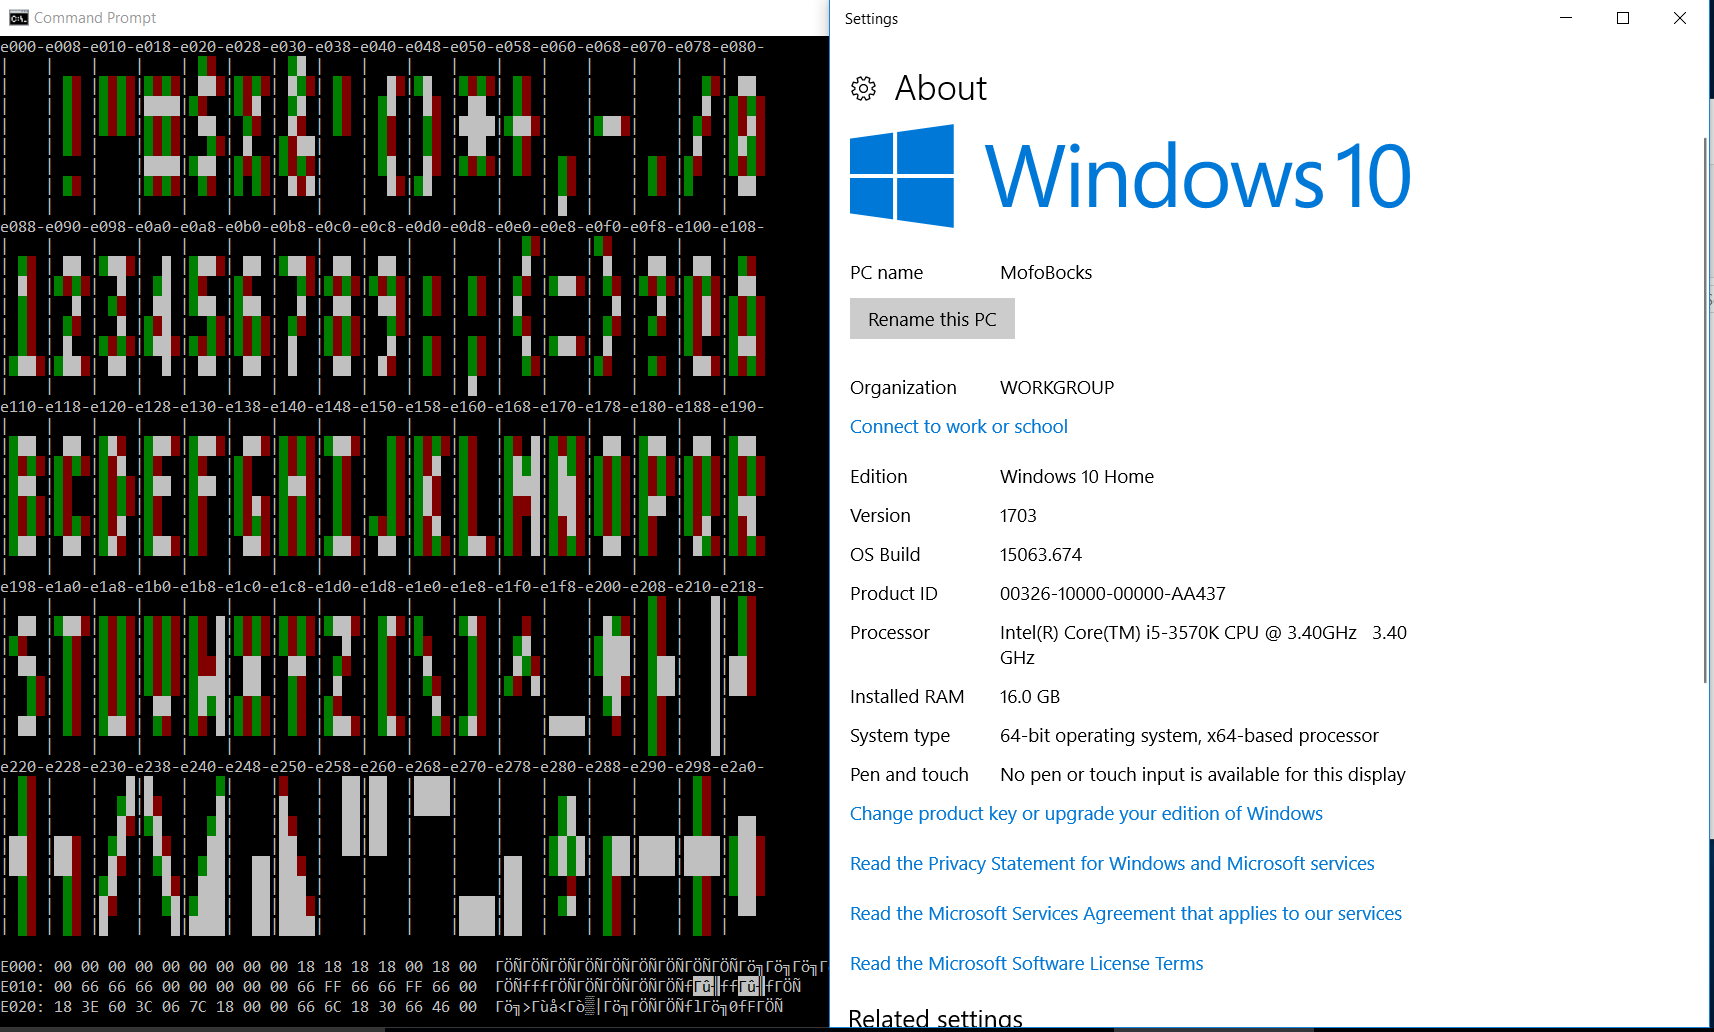Screen dimensions: 1714x1032
Task: Select the Edition value Windows 10 Home
Action: [x=1077, y=477]
